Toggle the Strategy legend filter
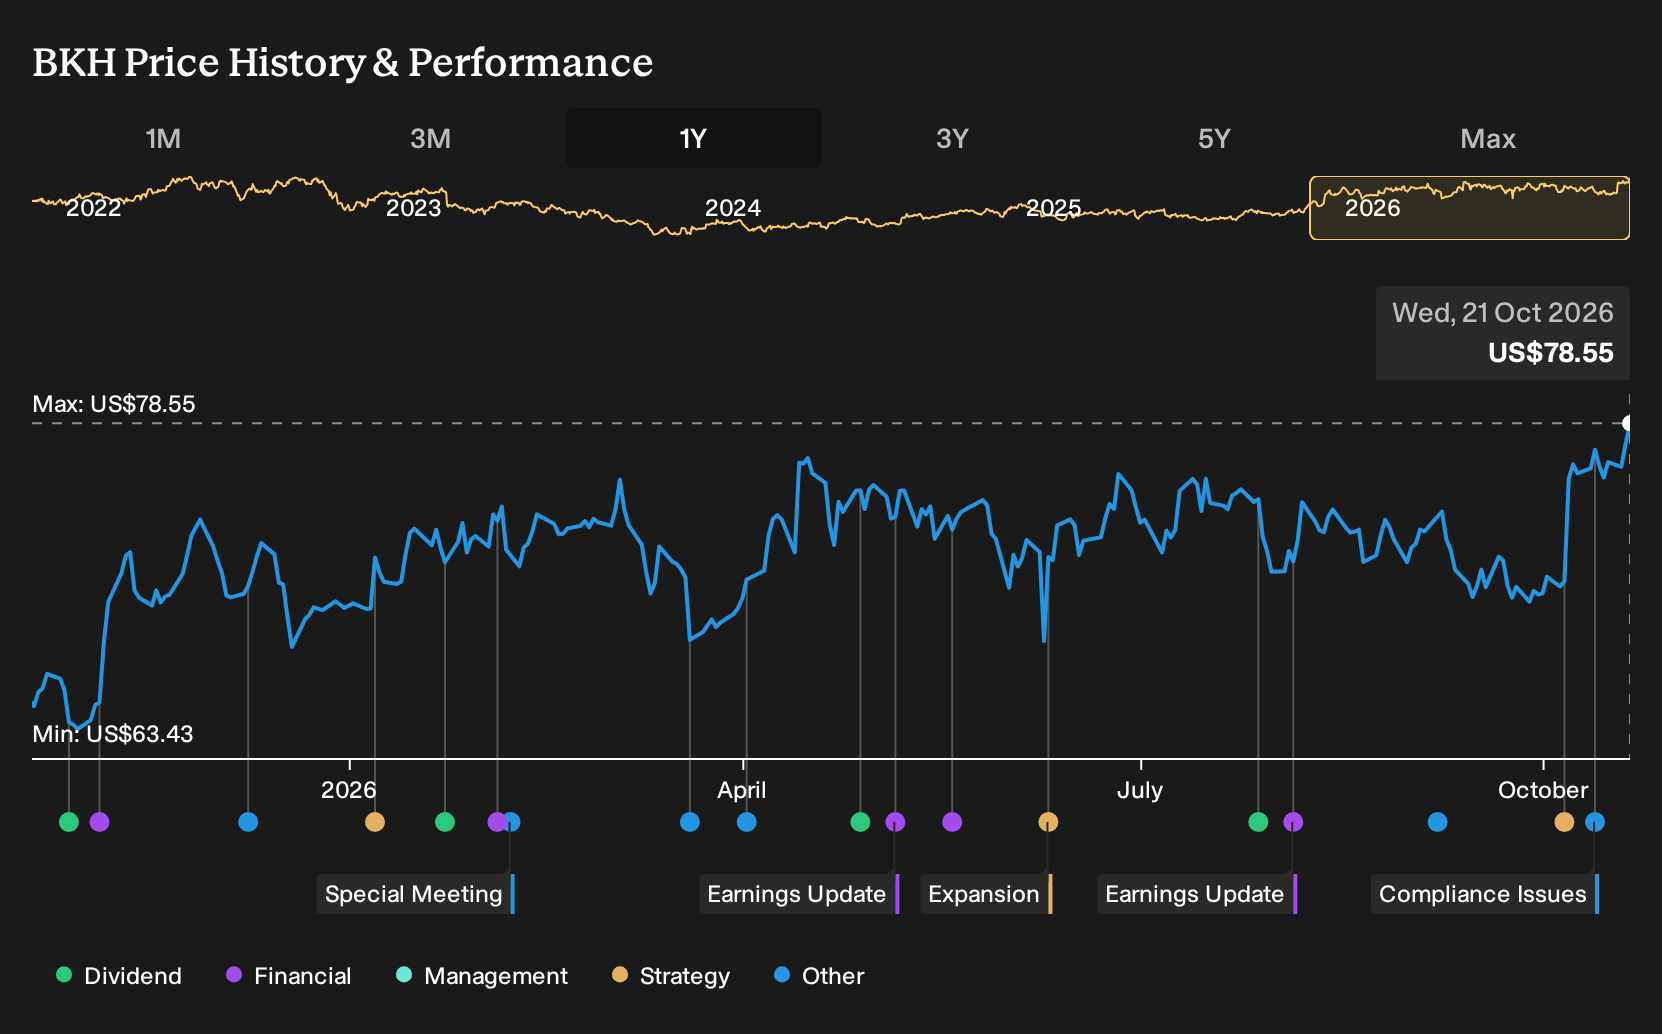 (671, 976)
